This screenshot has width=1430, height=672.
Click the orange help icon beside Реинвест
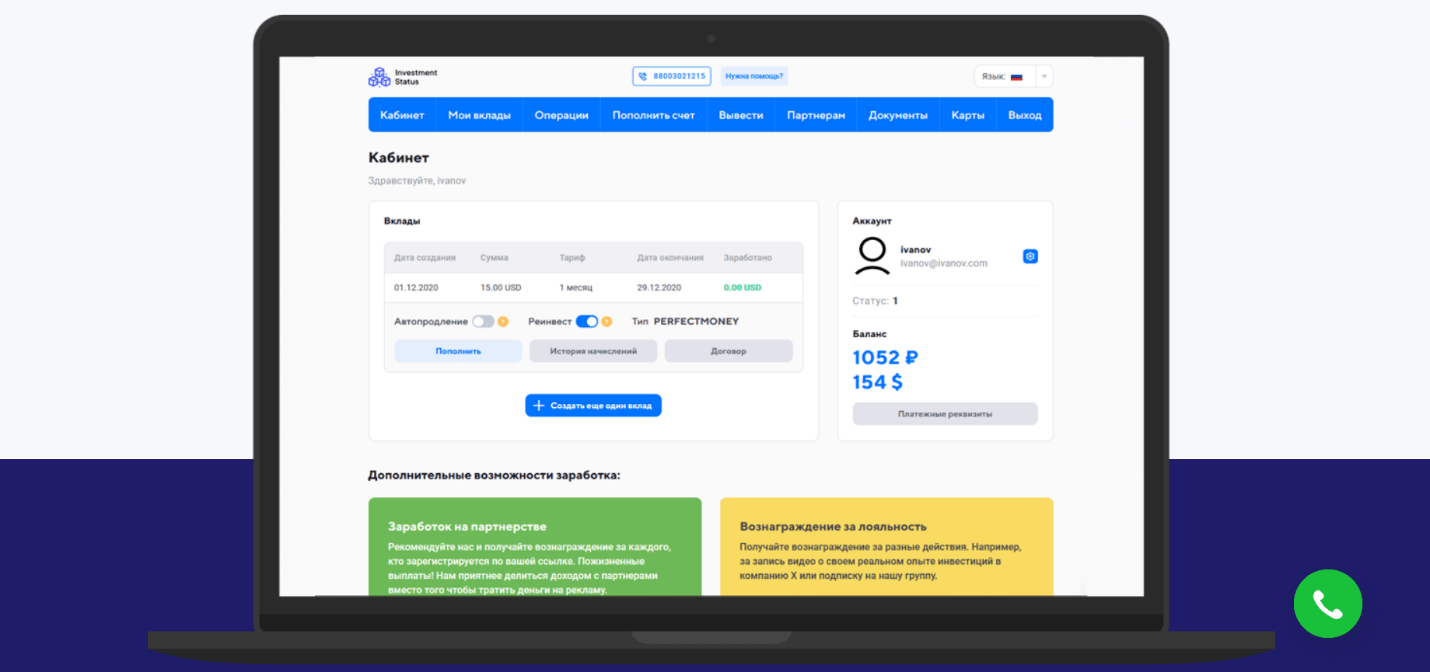point(607,321)
